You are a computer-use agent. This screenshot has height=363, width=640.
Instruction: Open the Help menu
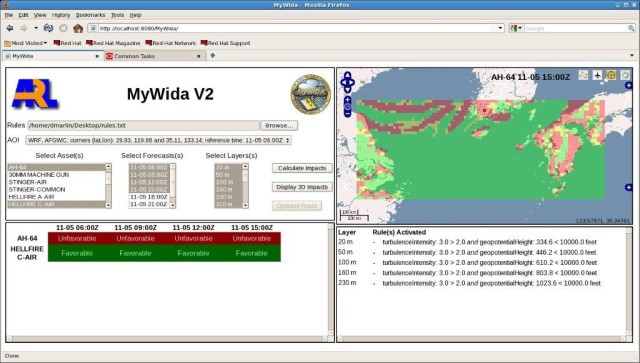pos(136,15)
